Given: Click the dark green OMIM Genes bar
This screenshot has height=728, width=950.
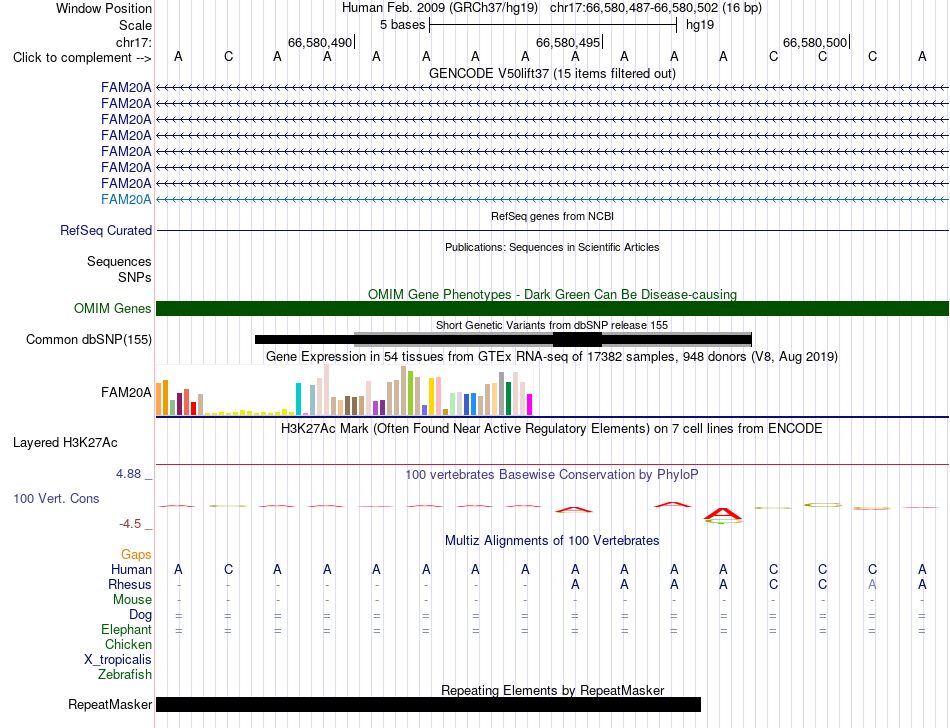Looking at the screenshot, I should 552,308.
